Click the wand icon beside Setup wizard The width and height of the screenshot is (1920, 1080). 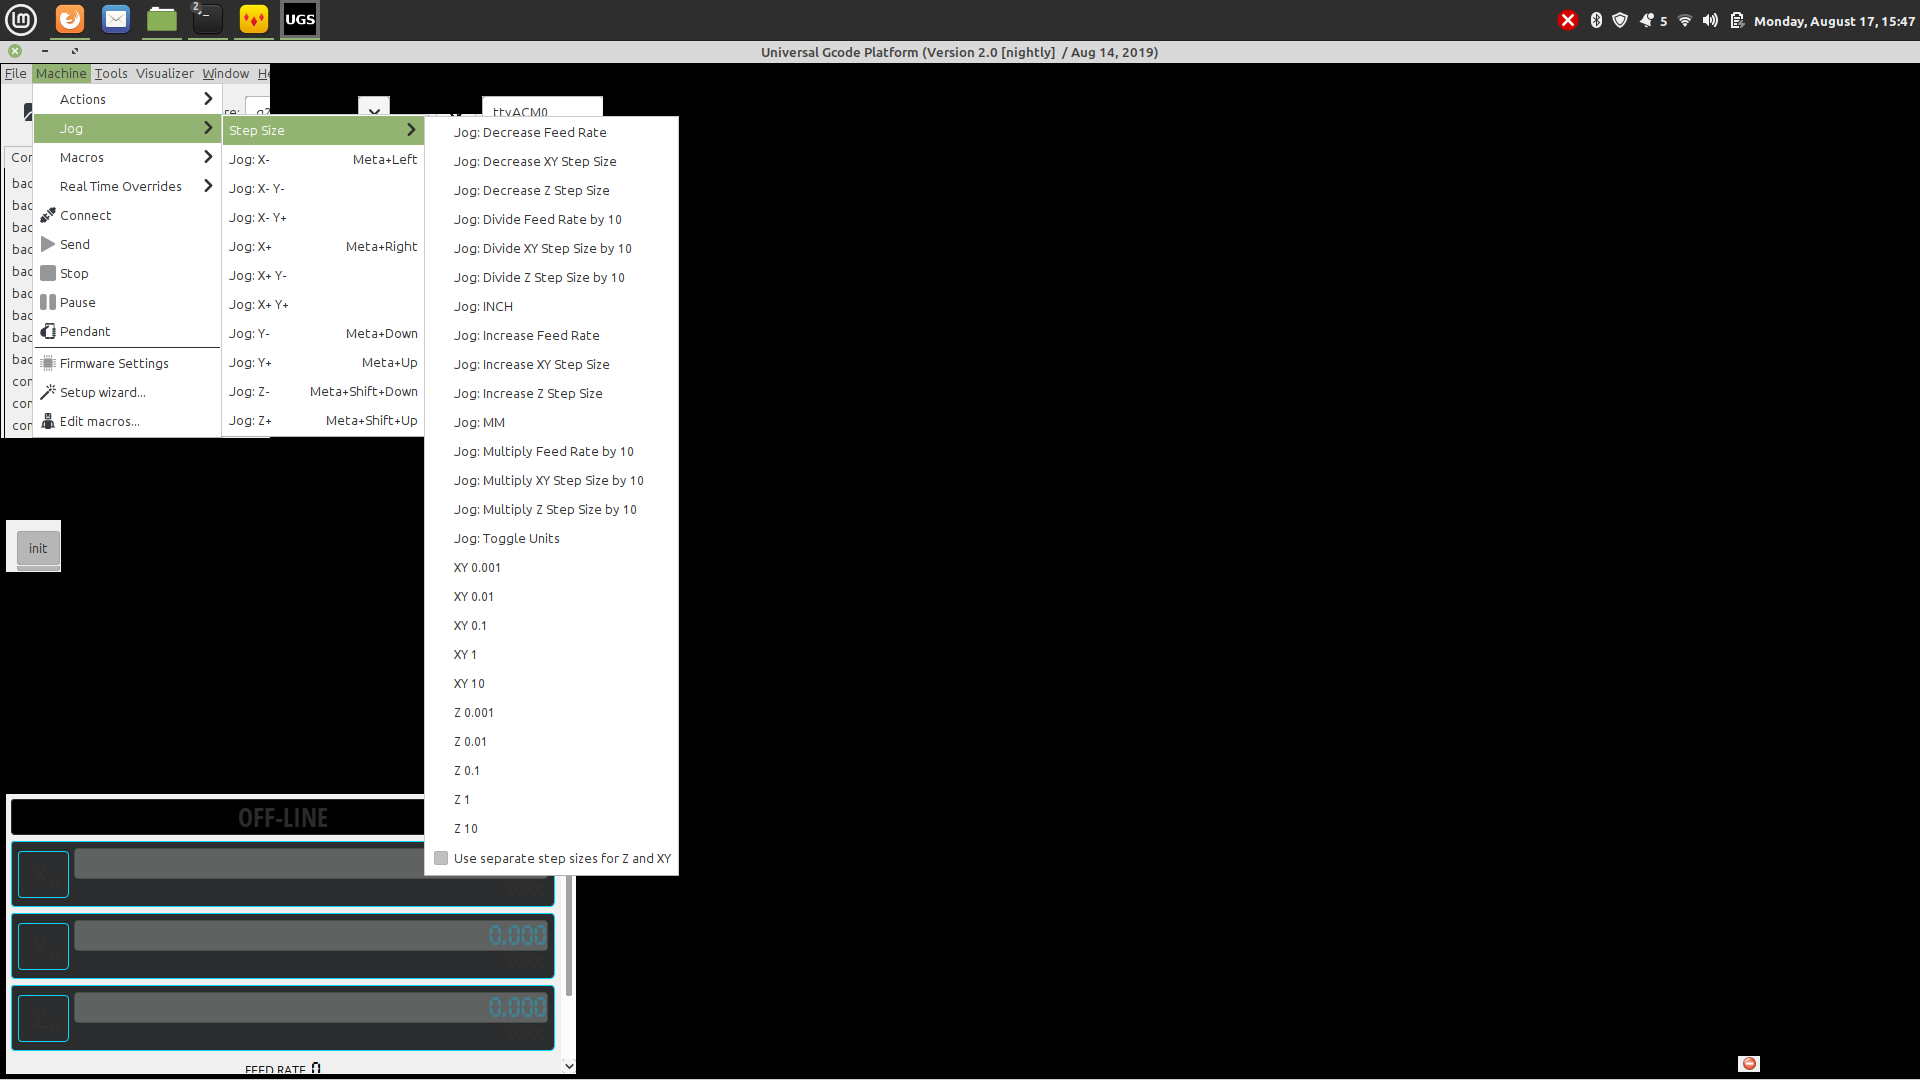pos(48,392)
